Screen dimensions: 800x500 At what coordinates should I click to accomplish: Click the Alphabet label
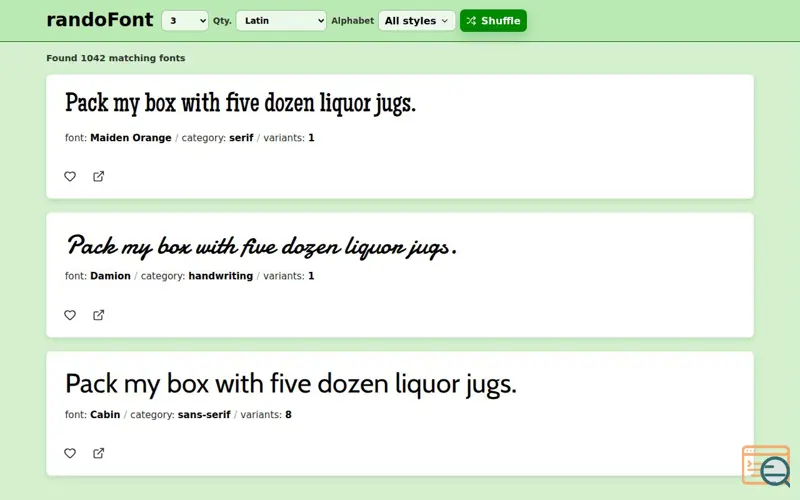353,21
